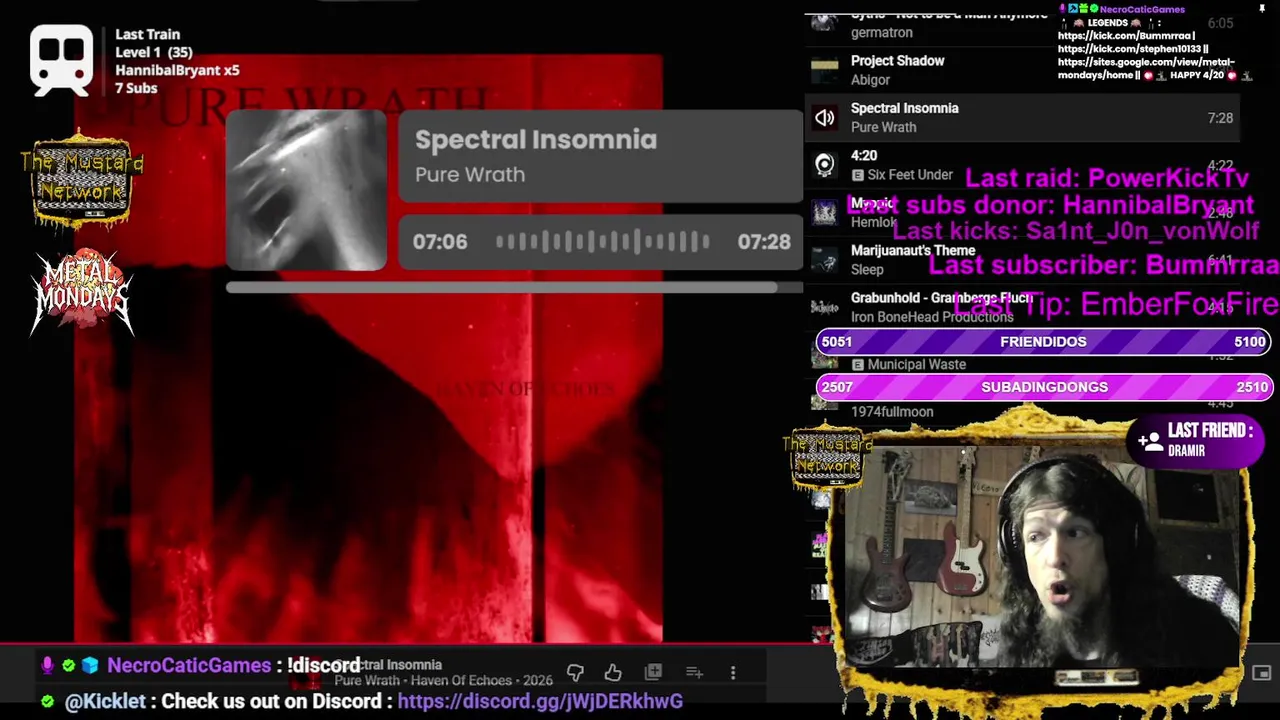Click the Grabunhold track thumbnail

point(824,307)
